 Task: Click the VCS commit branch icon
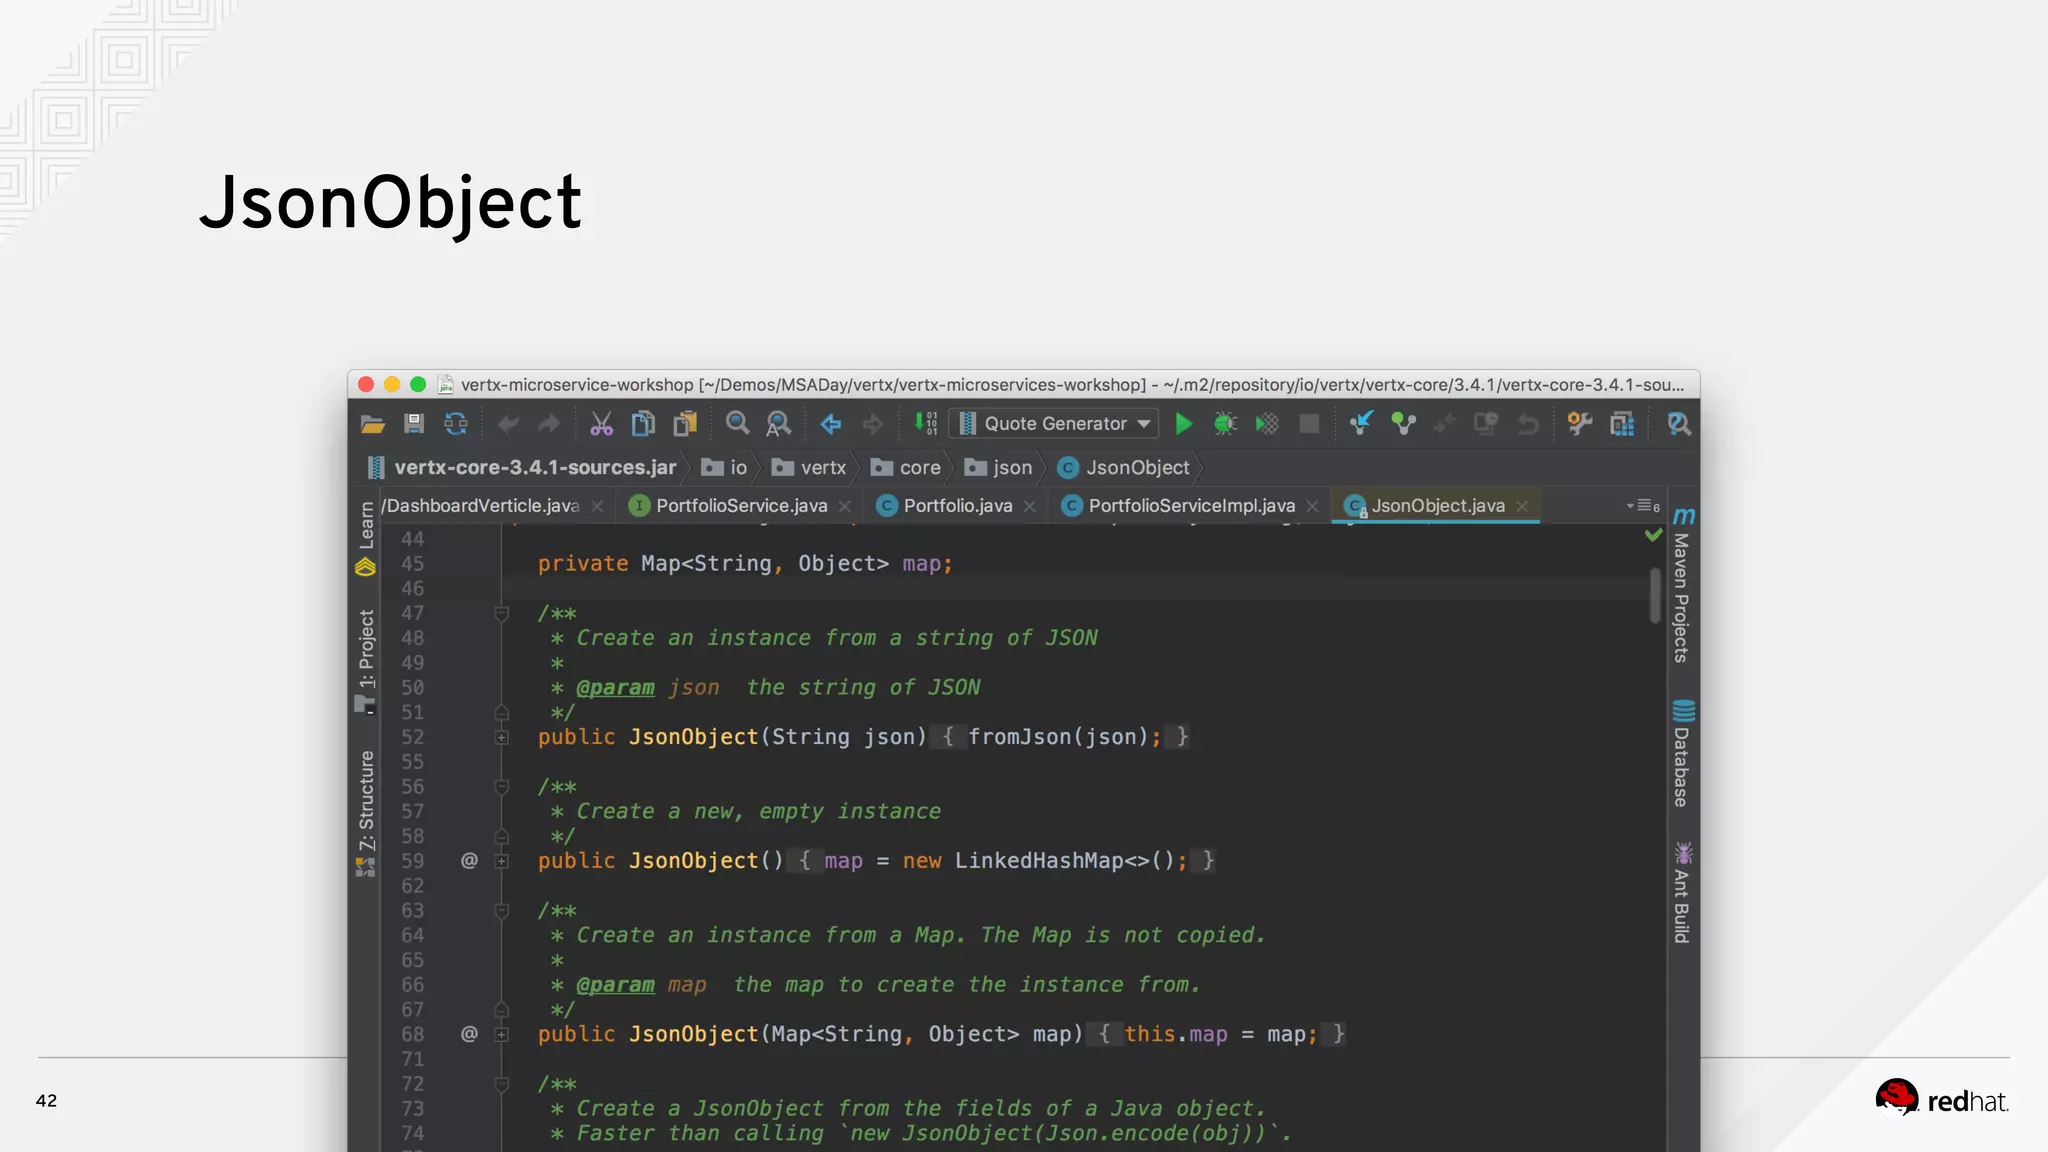(x=1403, y=424)
